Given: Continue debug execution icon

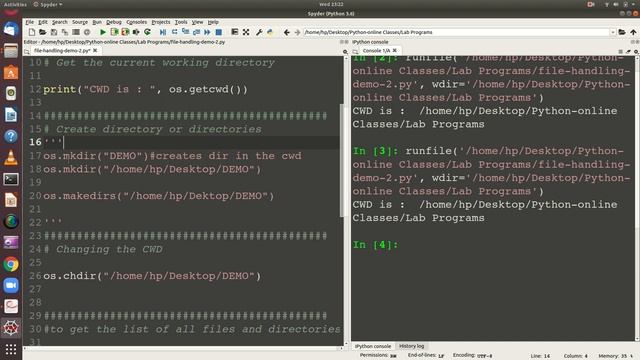Looking at the screenshot, I should click(207, 32).
